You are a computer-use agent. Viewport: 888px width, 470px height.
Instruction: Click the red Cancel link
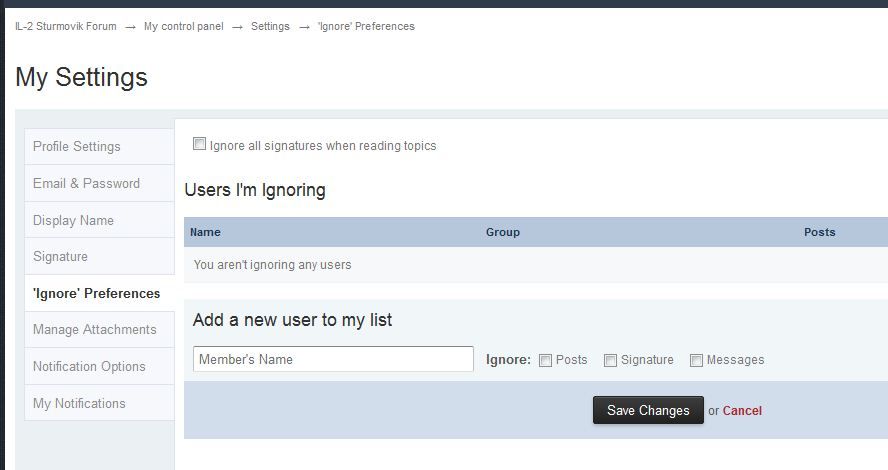point(742,410)
